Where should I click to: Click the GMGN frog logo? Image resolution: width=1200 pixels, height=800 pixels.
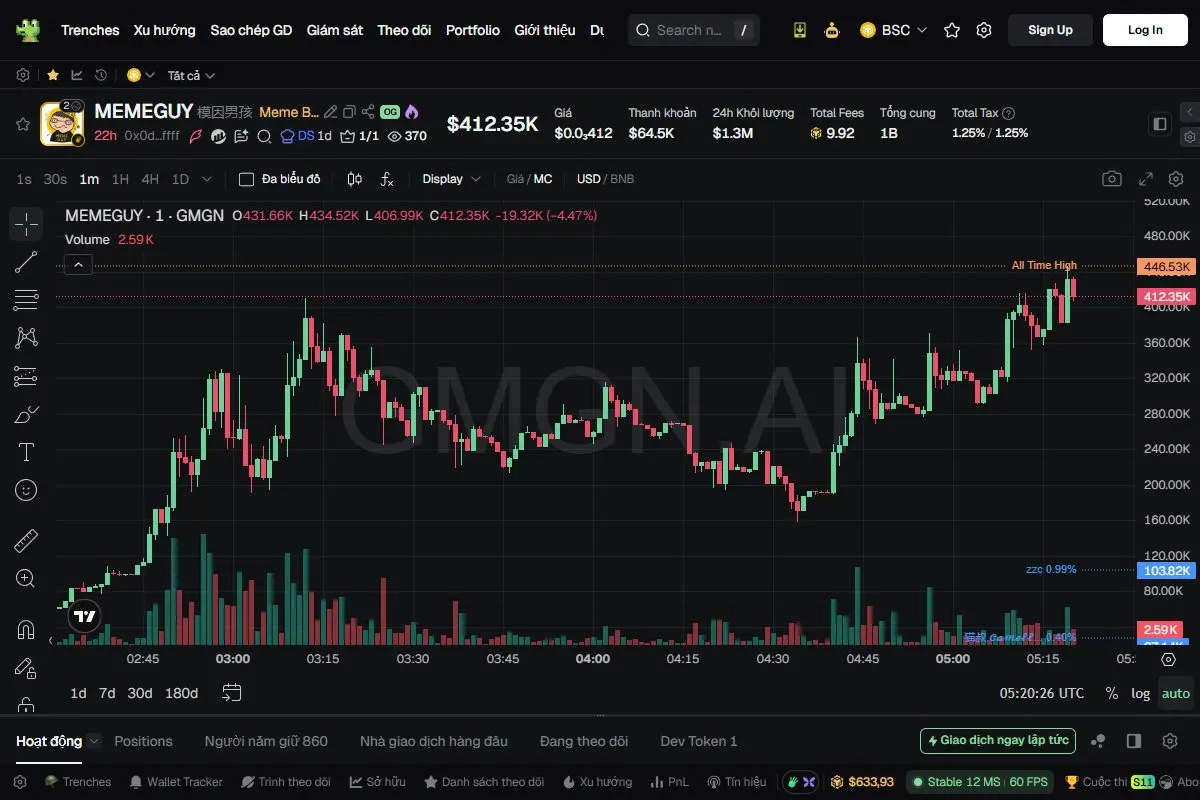[x=27, y=30]
